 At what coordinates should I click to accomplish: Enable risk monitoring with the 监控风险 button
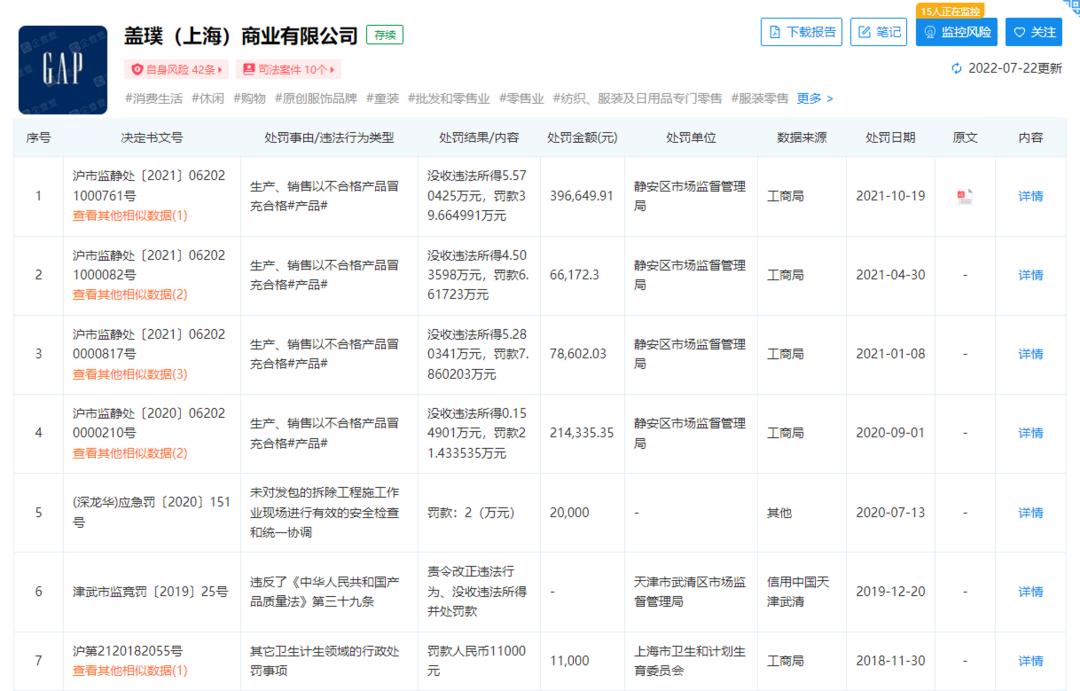coord(956,32)
